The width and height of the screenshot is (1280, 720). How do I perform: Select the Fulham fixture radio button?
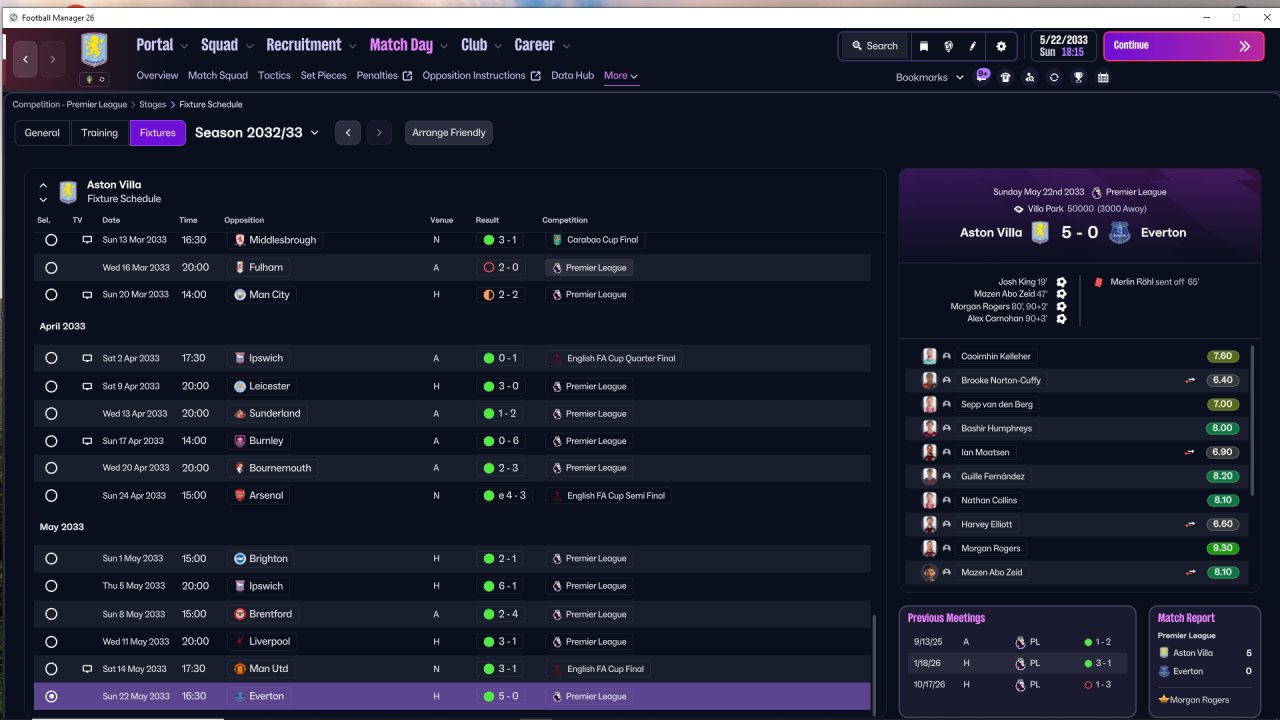(x=51, y=268)
